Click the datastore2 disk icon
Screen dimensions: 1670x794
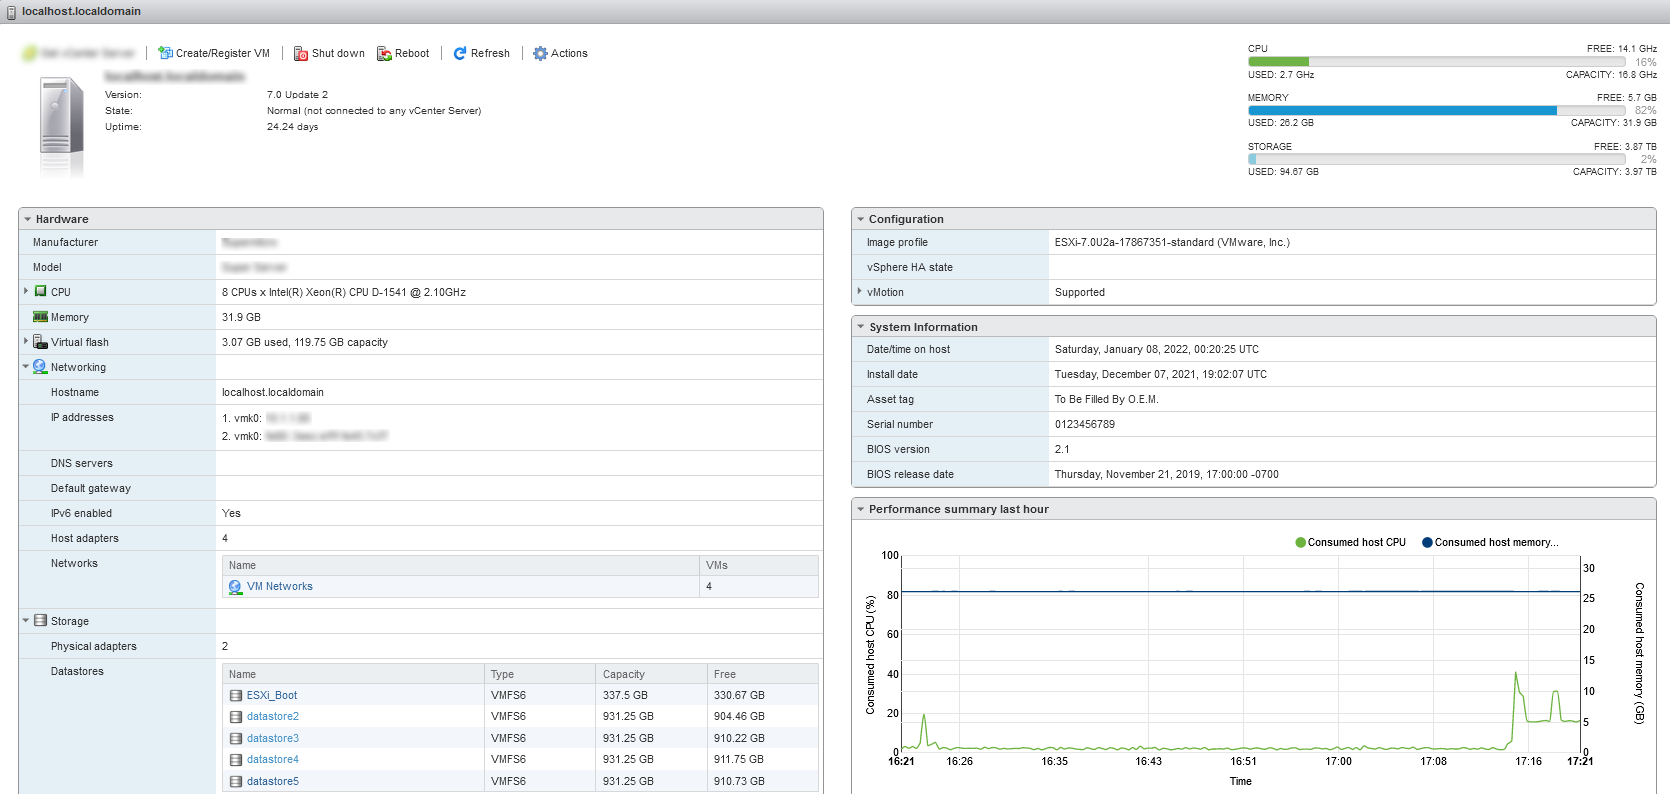point(236,717)
